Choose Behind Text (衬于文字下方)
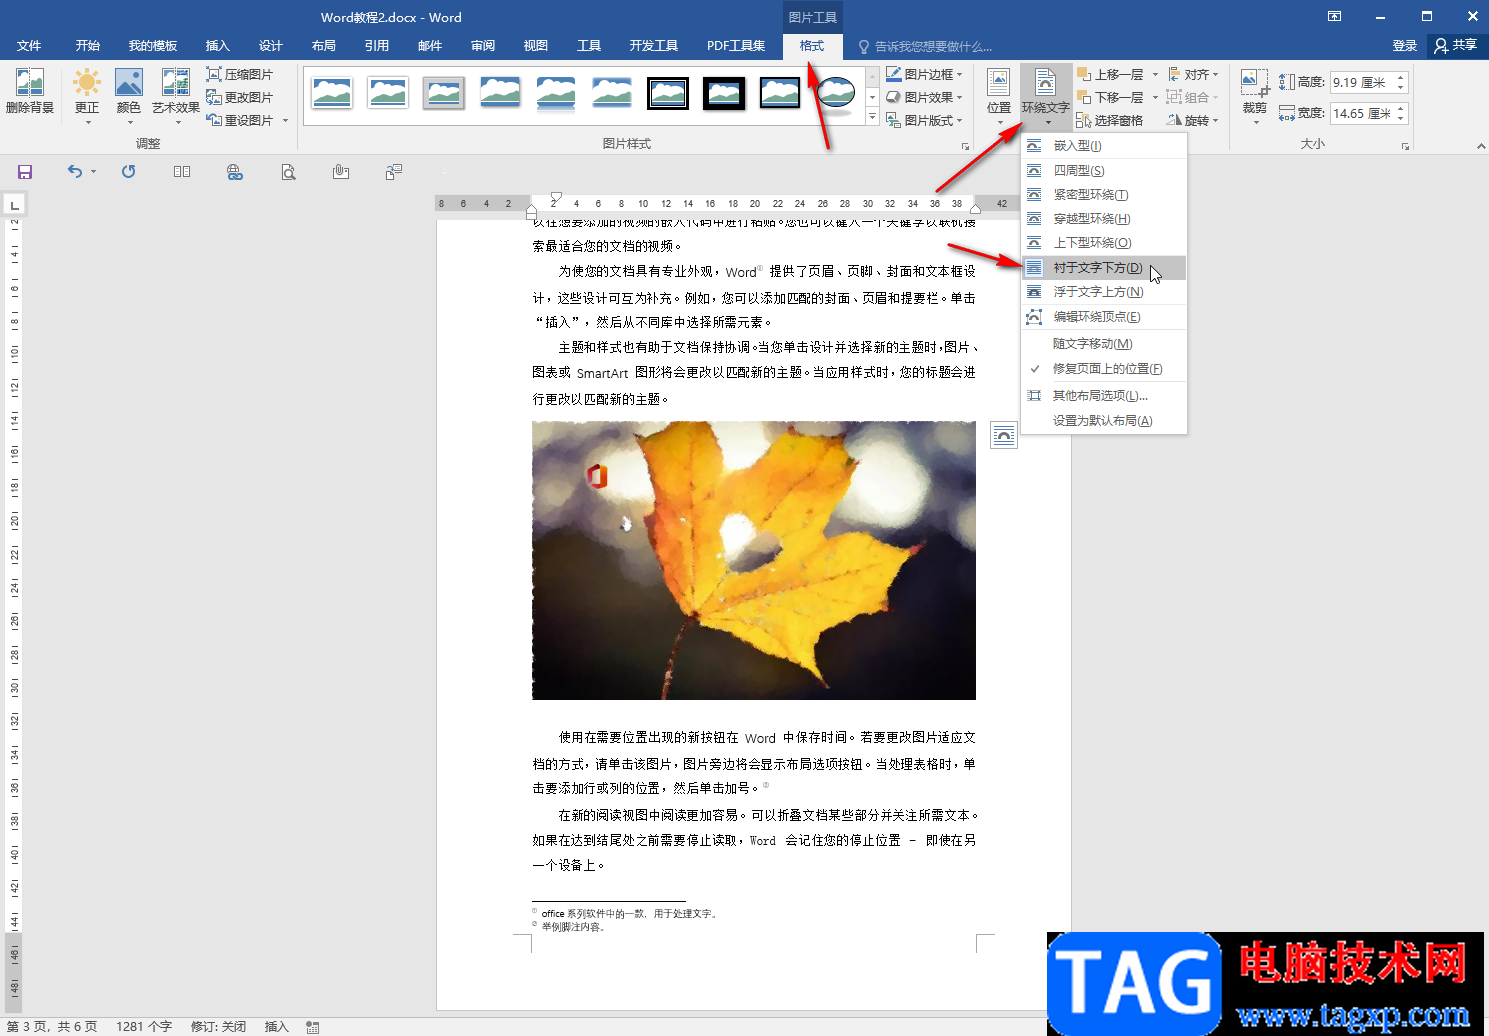 coord(1104,268)
